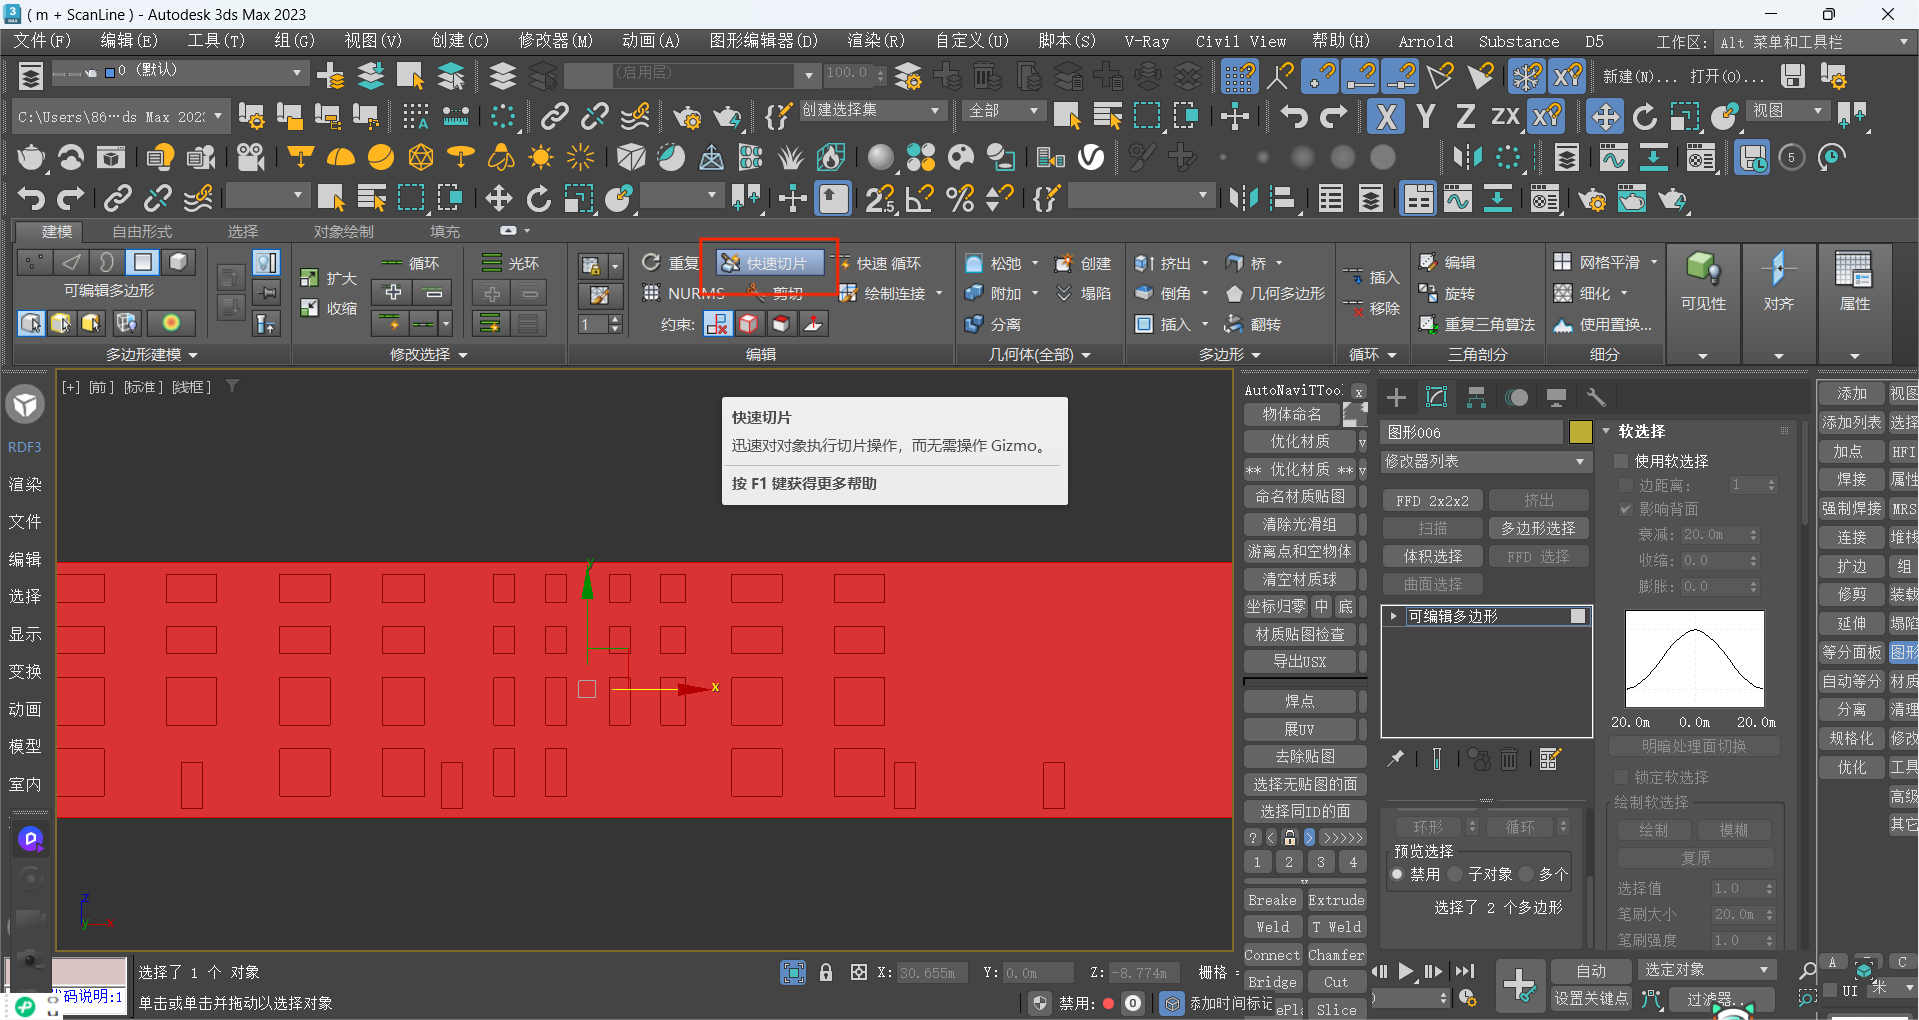The image size is (1919, 1020).
Task: Click the 体积选择 modifier button
Action: [1432, 556]
